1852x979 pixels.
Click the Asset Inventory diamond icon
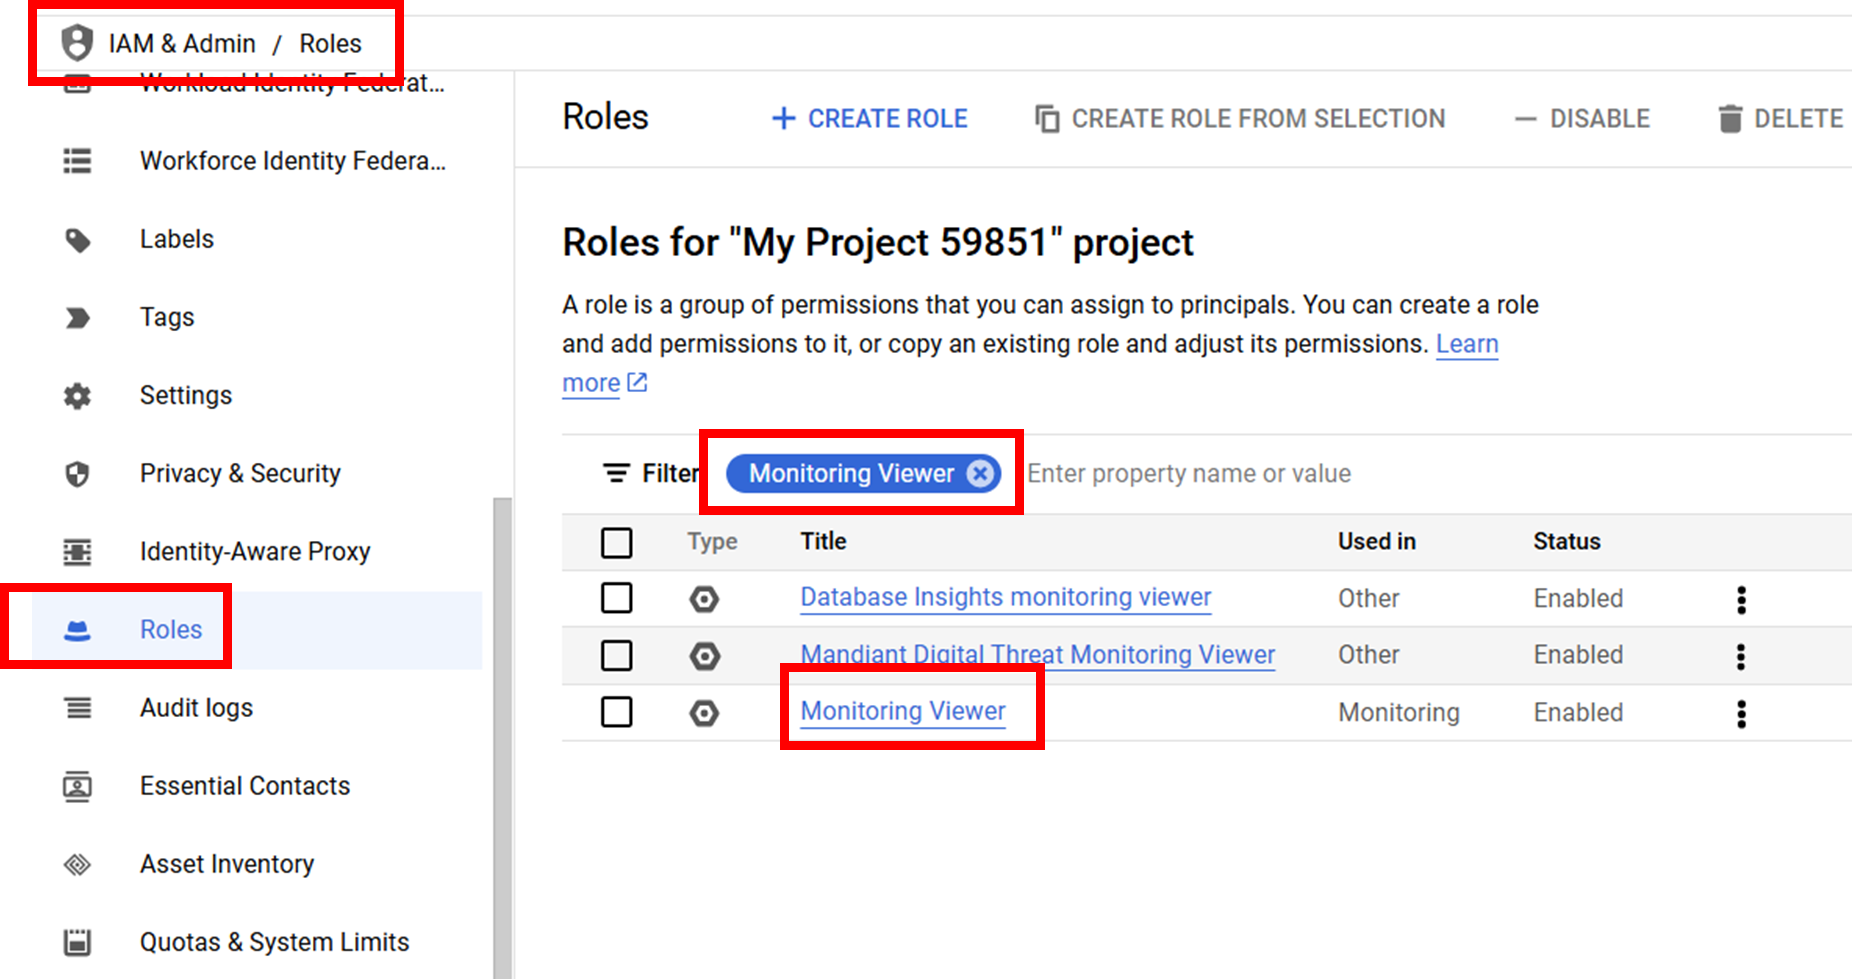pos(77,864)
